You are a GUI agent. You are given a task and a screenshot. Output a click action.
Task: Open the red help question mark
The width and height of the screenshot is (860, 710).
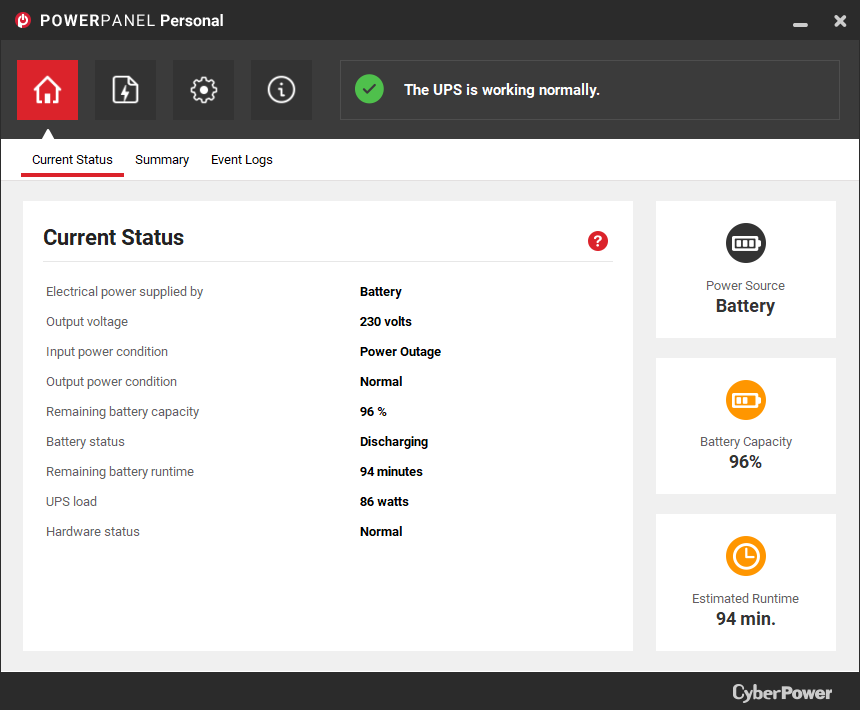click(x=598, y=241)
